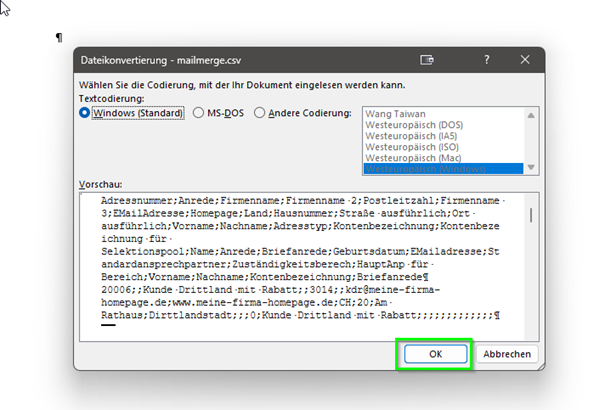The width and height of the screenshot is (605, 410).
Task: Confirm with the OK button
Action: pyautogui.click(x=436, y=354)
